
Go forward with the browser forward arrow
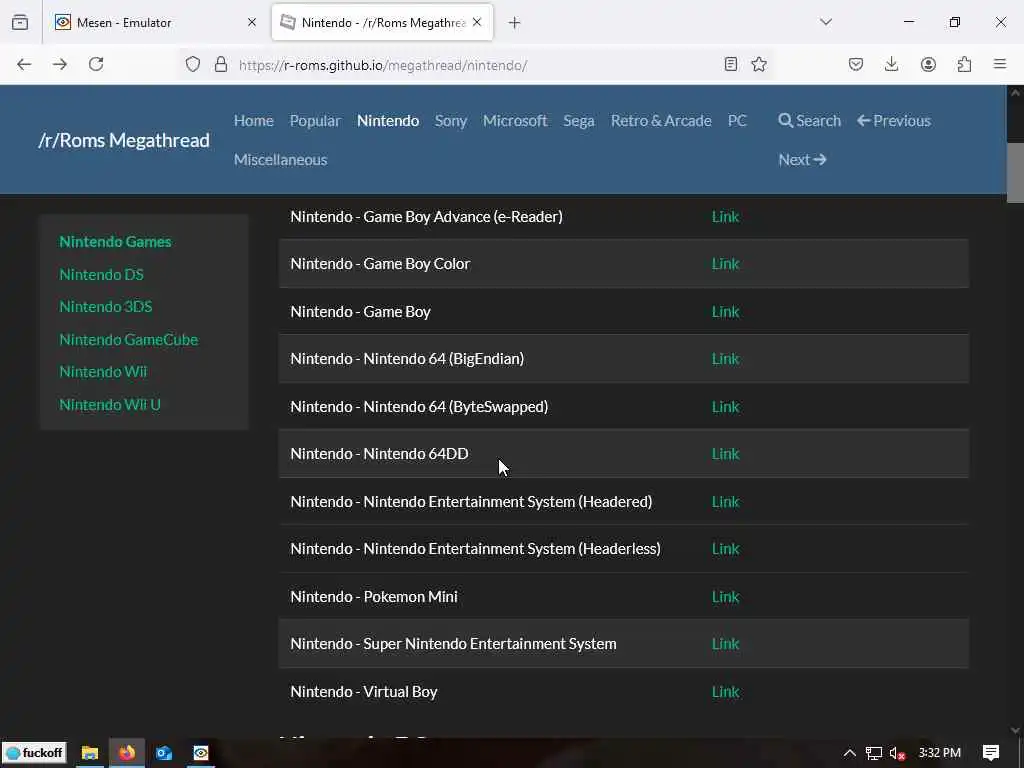(60, 64)
